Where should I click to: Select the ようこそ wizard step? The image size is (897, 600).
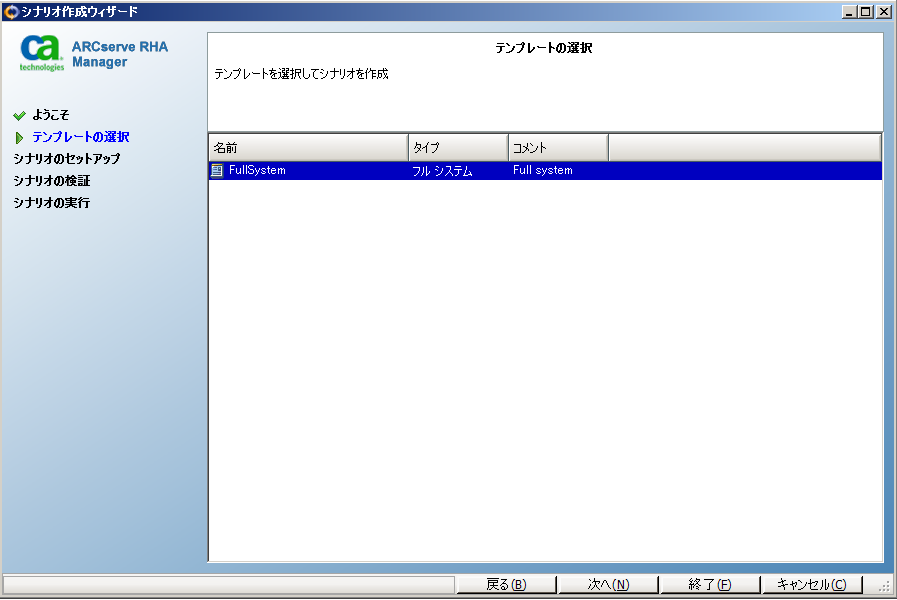point(50,115)
